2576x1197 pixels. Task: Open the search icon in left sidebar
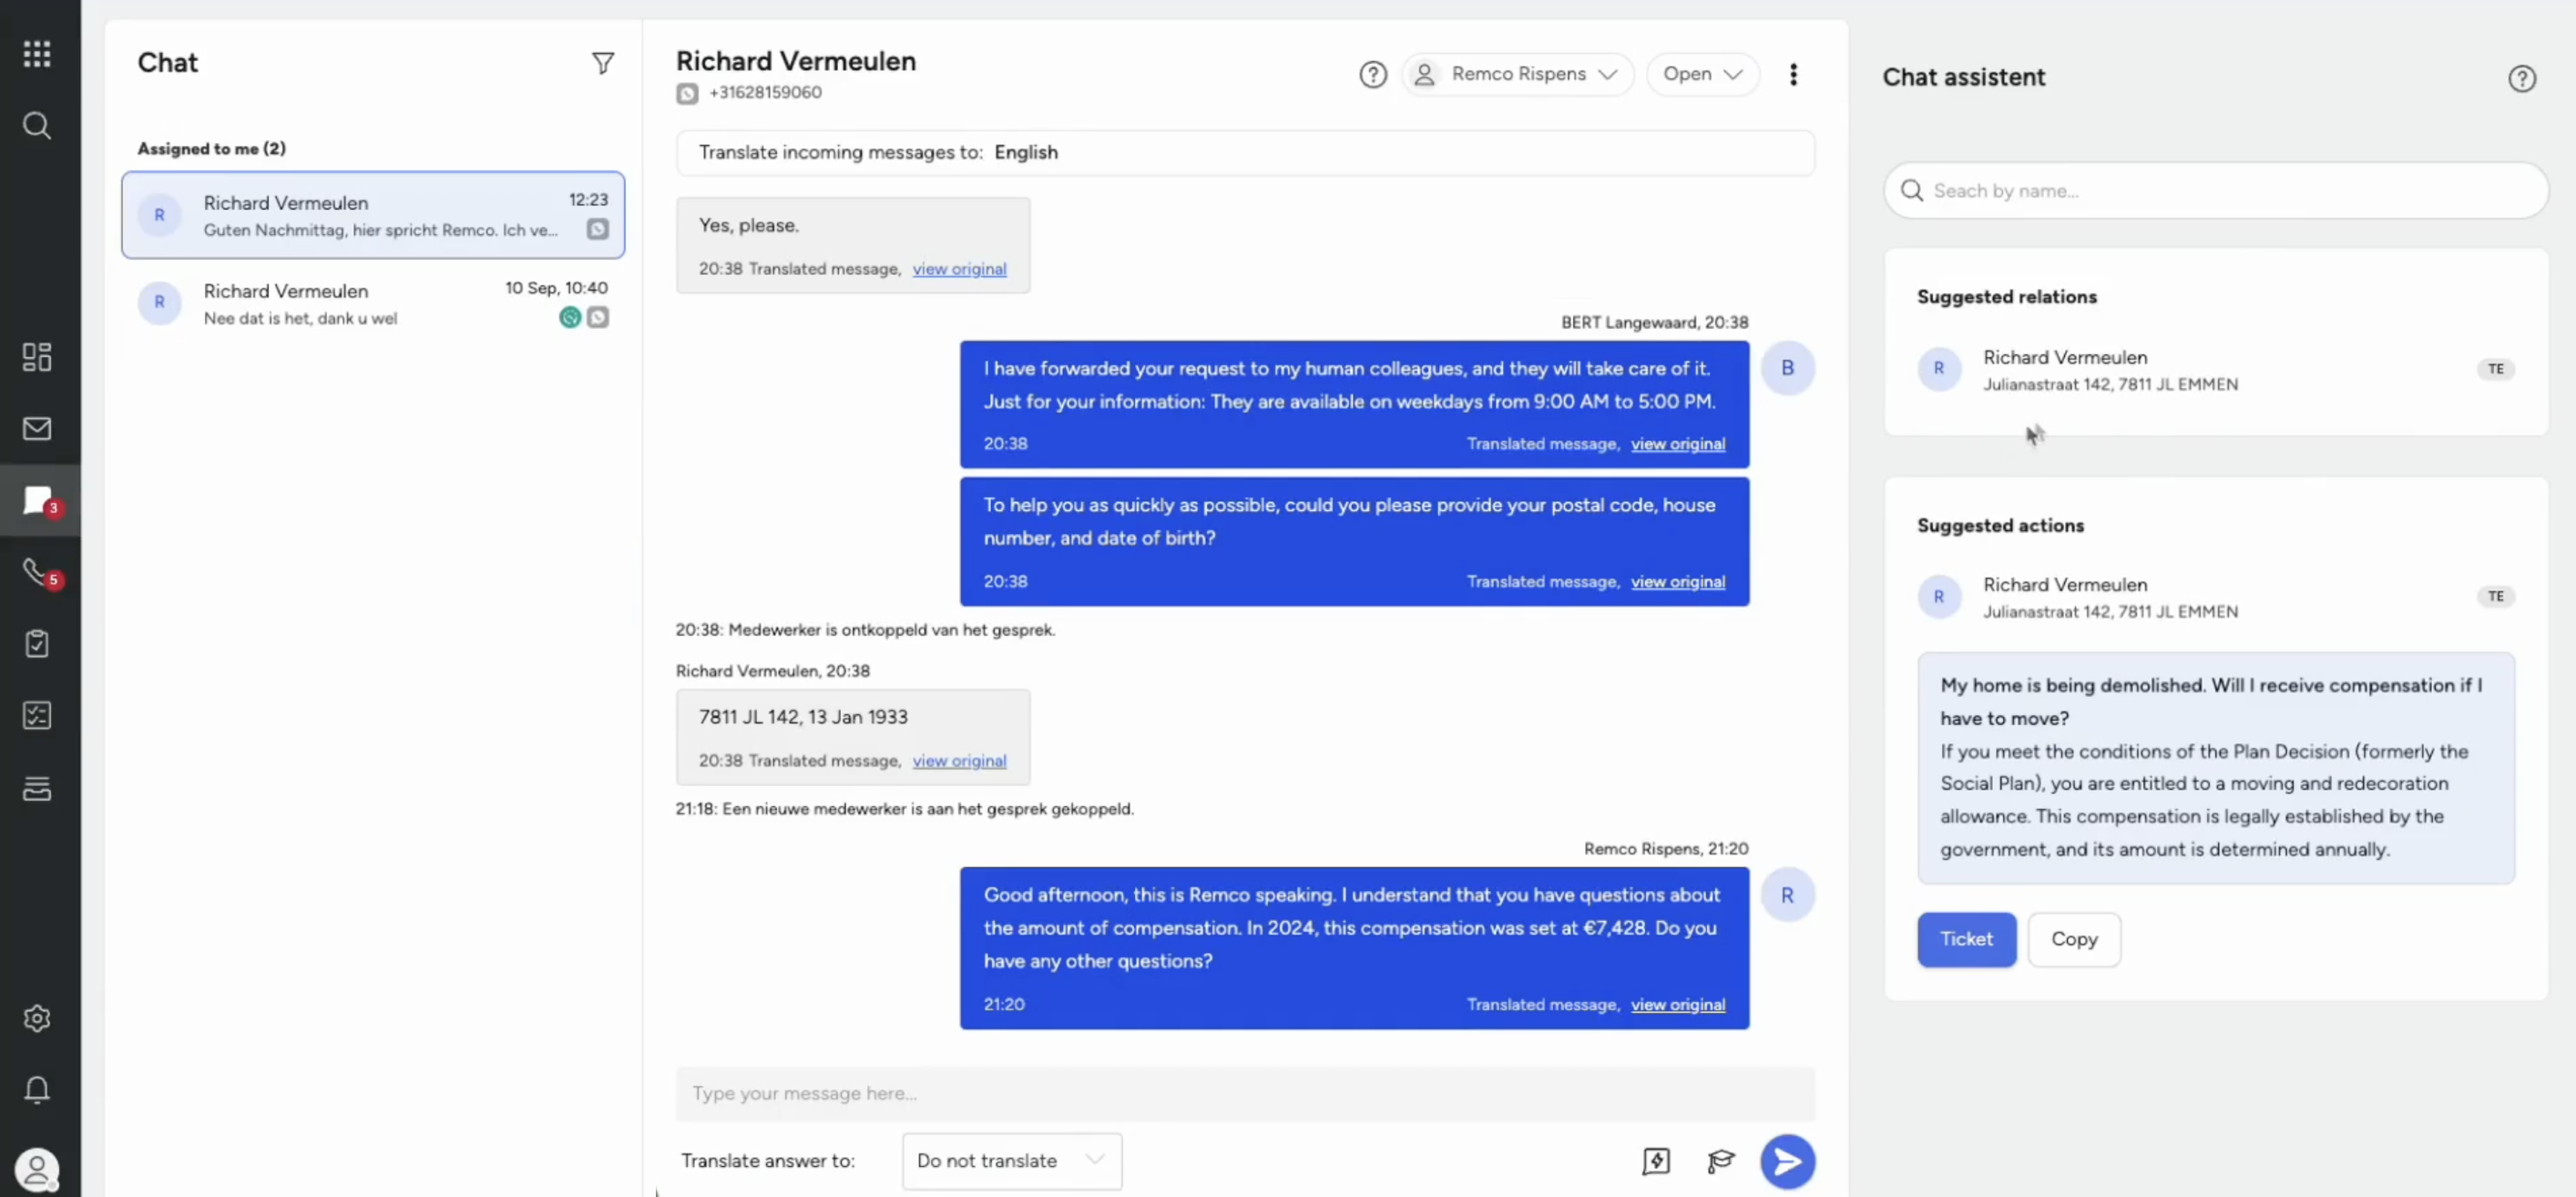(x=37, y=126)
